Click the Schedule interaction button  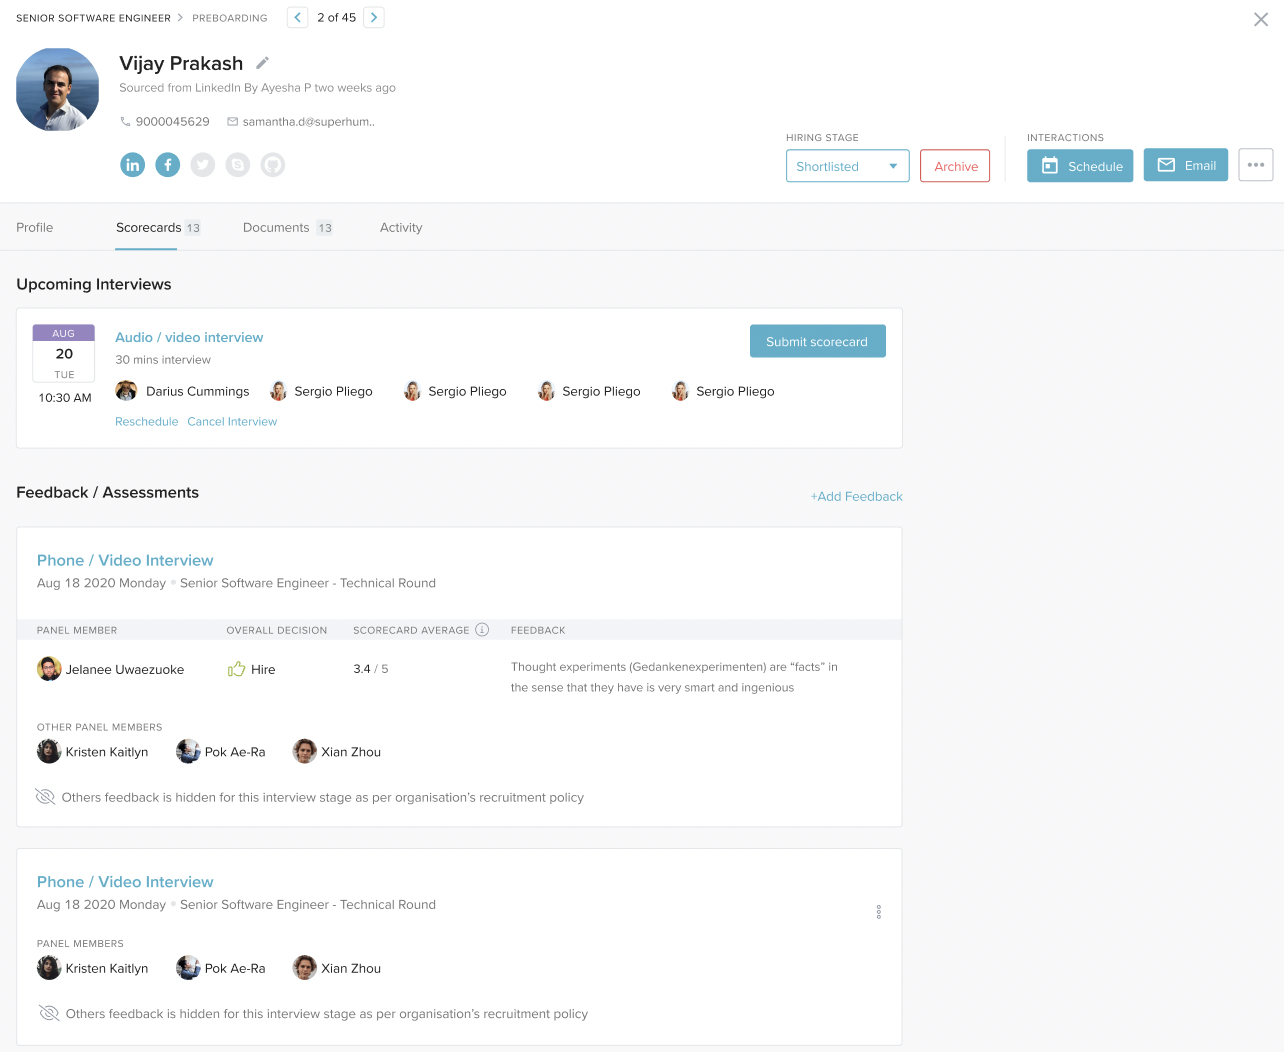click(x=1080, y=166)
